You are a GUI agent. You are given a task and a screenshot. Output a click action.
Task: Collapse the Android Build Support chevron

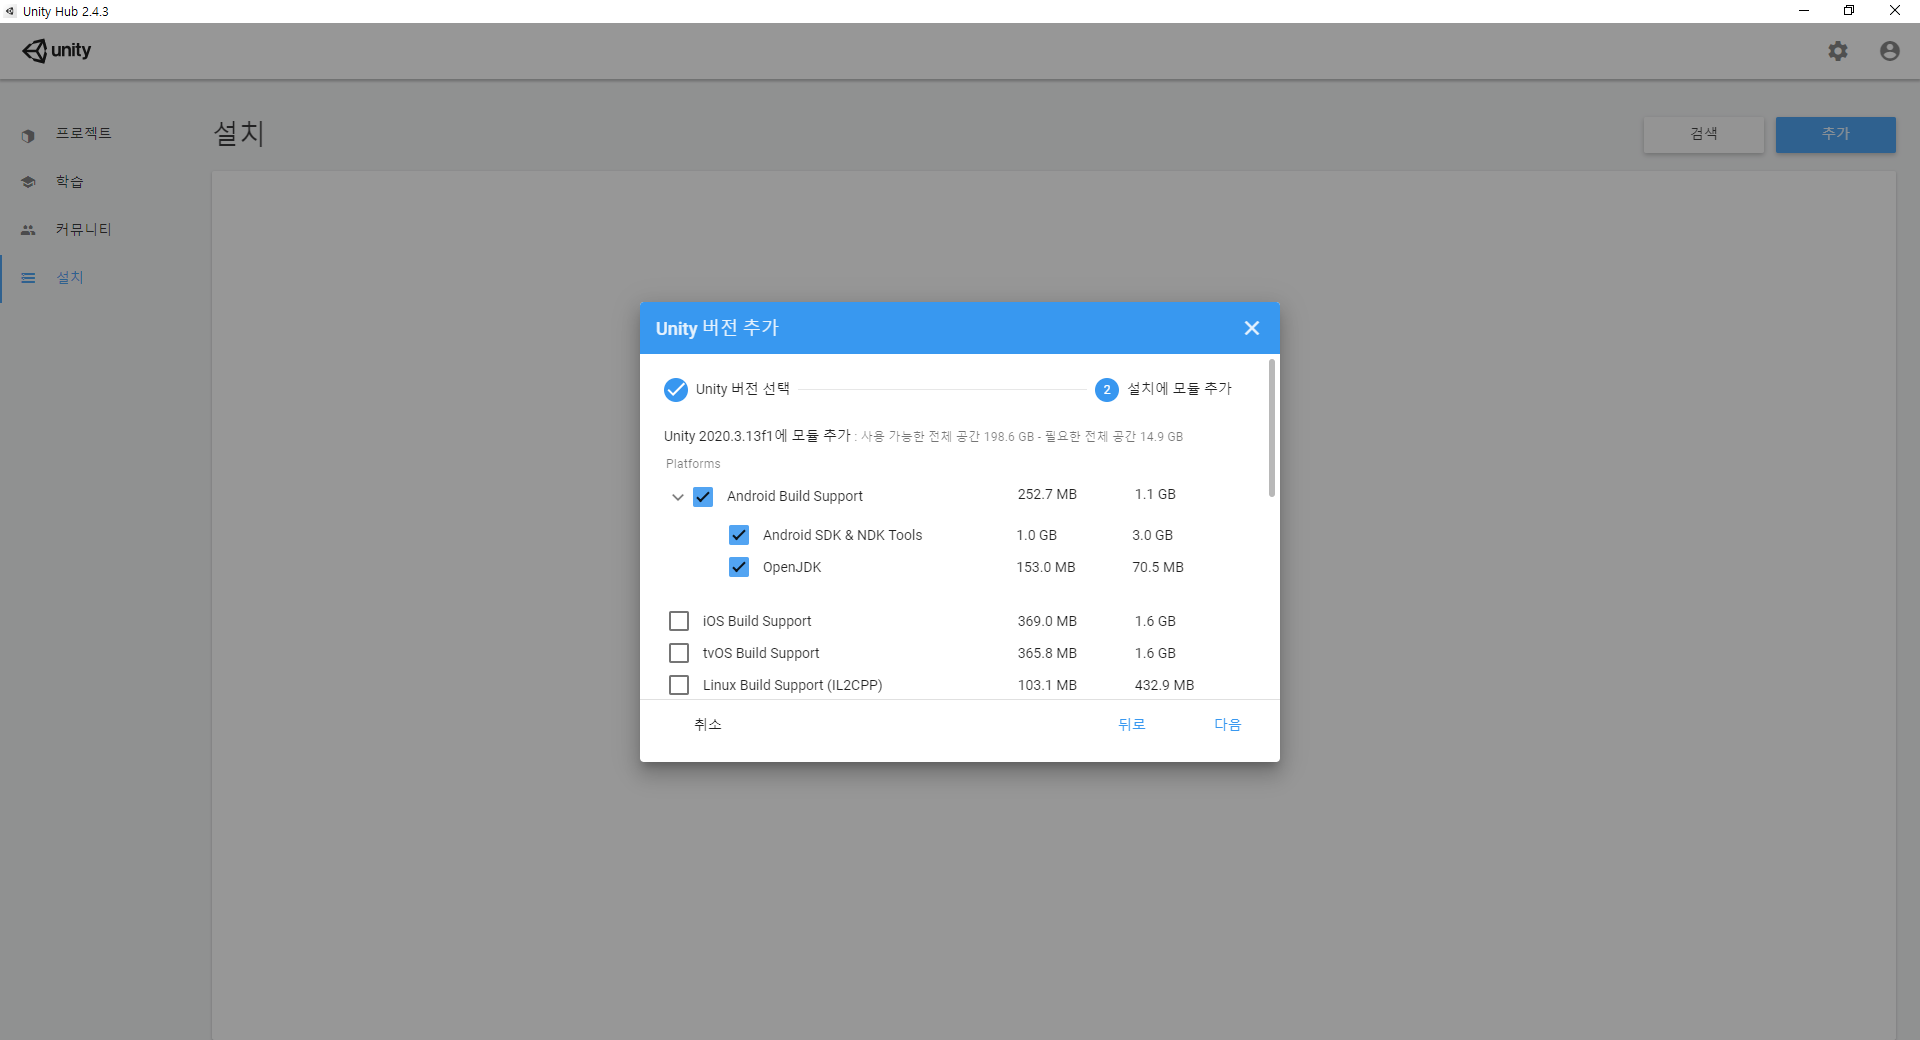pos(677,497)
